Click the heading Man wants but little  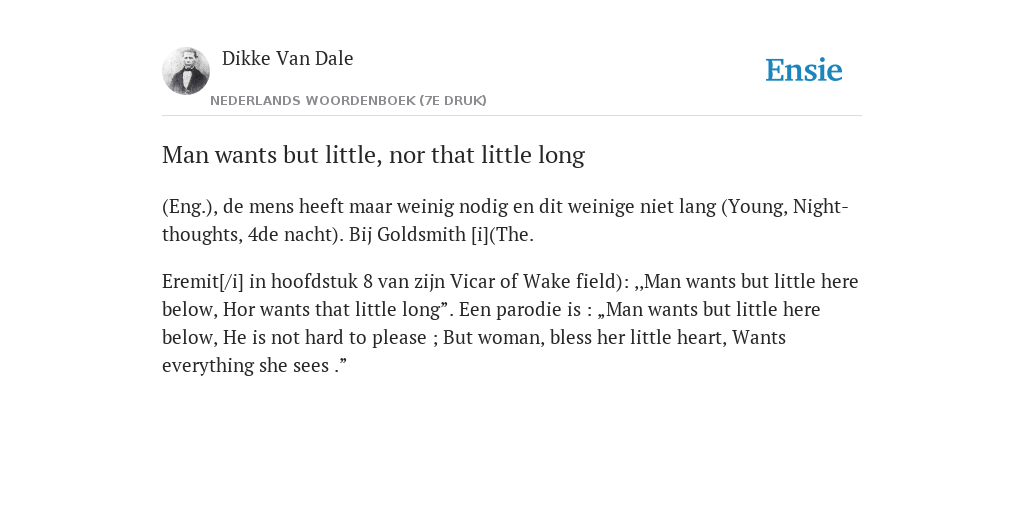pyautogui.click(x=373, y=155)
